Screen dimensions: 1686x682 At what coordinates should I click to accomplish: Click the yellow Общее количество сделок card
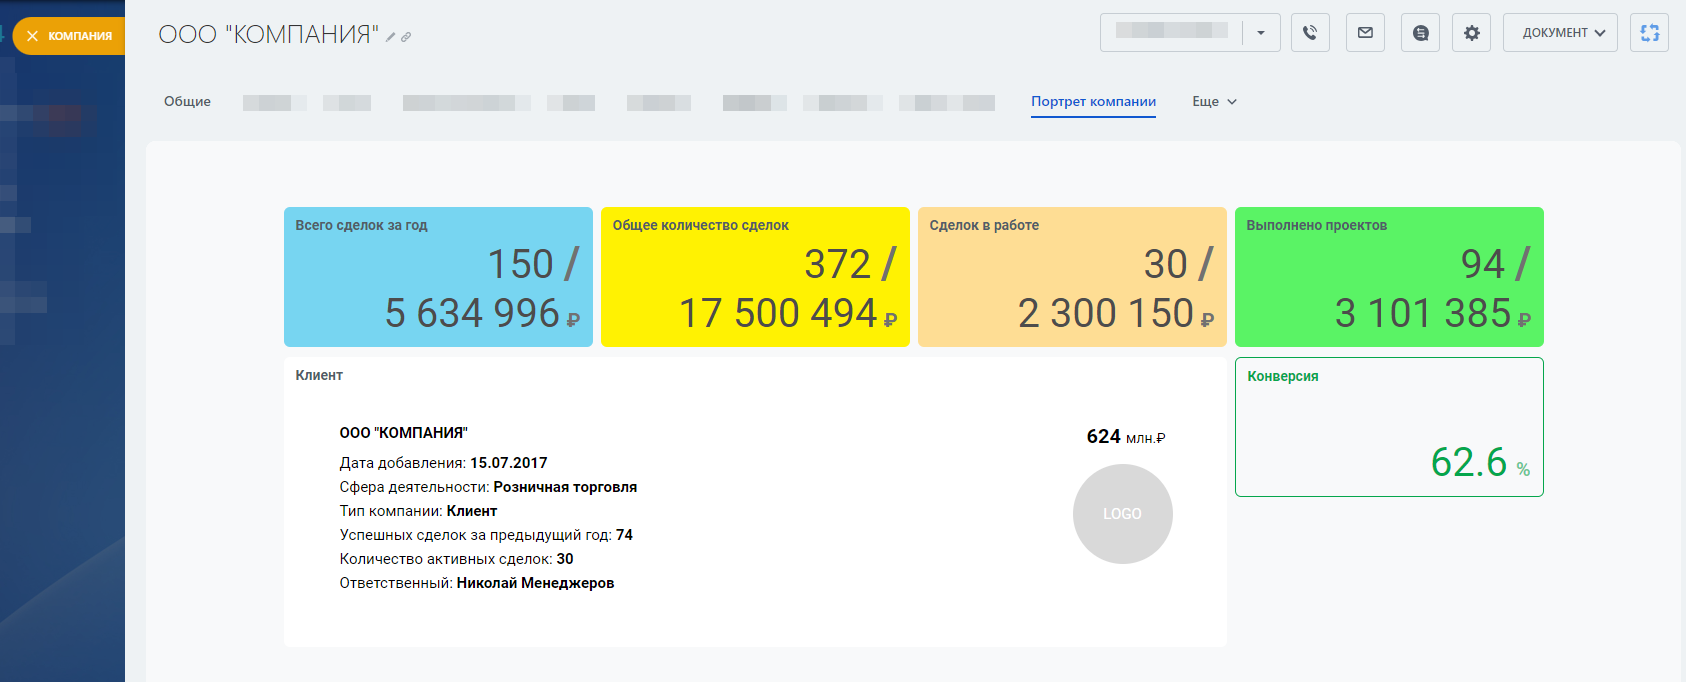(x=755, y=277)
